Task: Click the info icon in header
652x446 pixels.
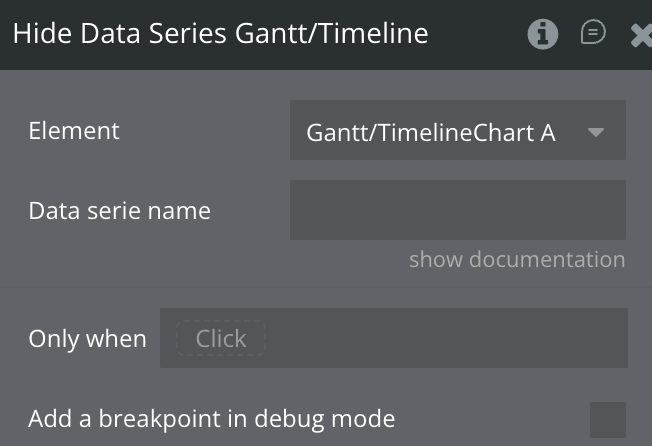Action: (x=543, y=34)
